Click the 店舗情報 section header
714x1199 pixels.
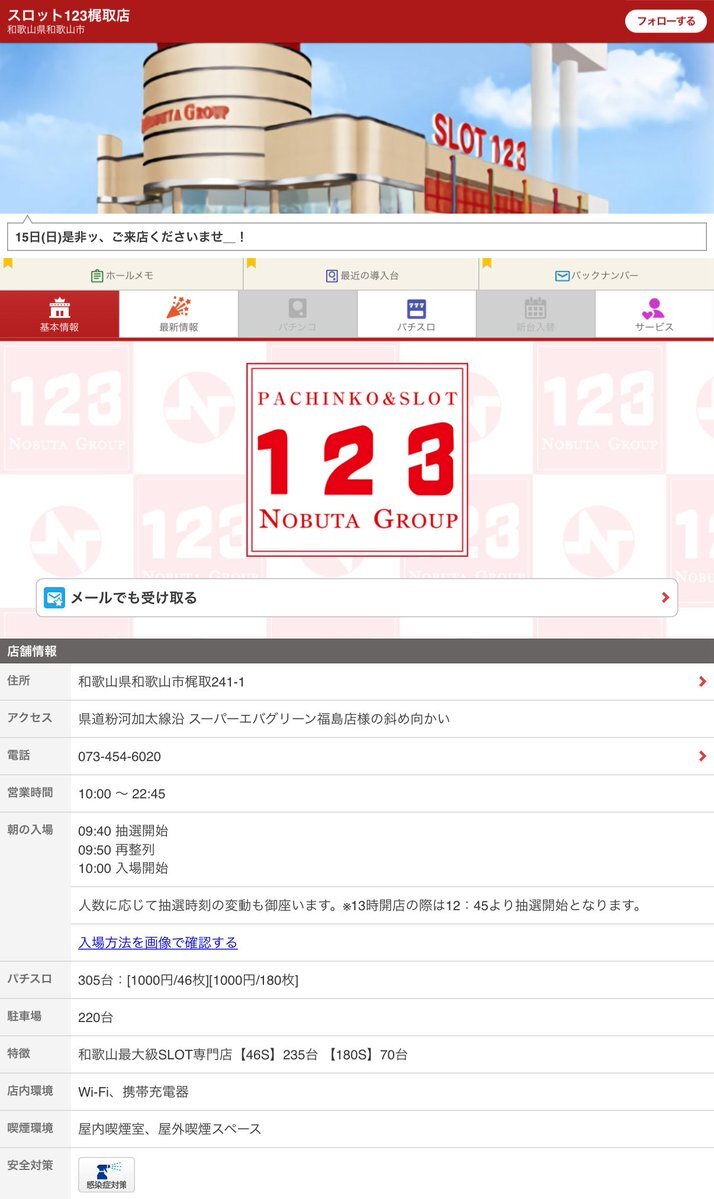357,651
